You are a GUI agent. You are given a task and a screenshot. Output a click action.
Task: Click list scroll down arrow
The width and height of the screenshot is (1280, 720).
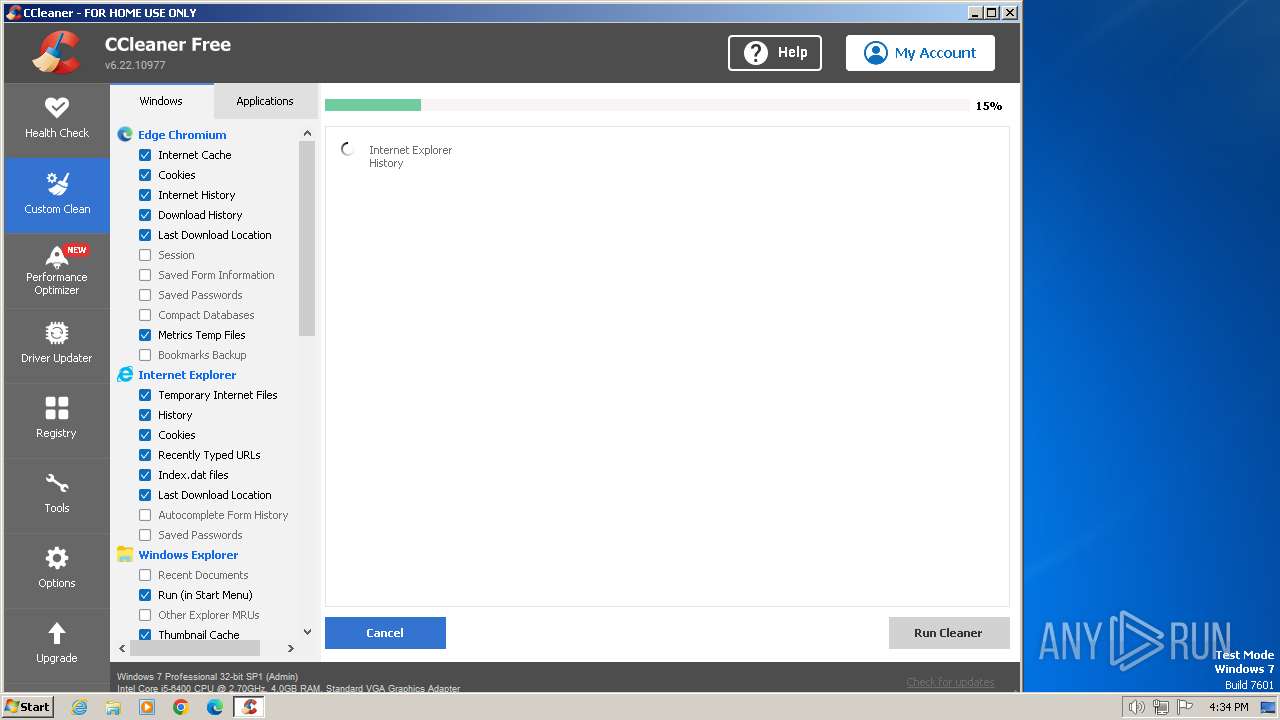coord(307,632)
